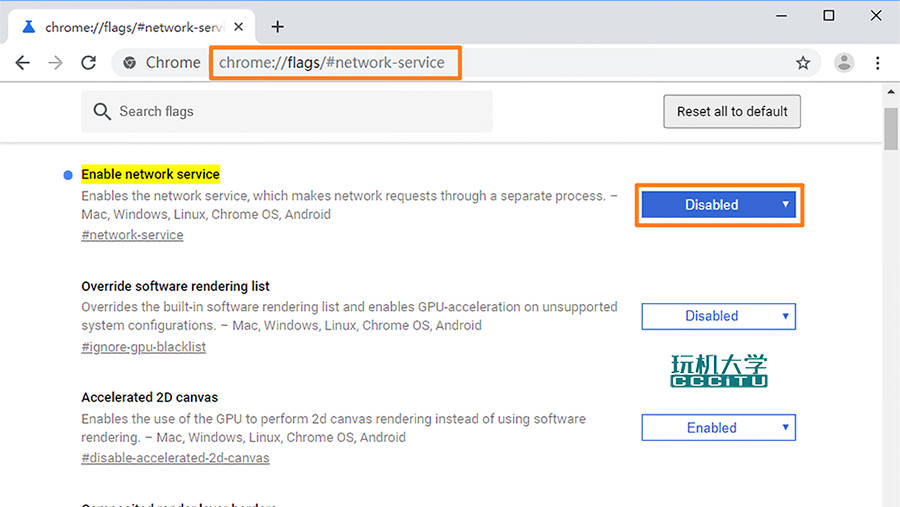Screen dimensions: 900x507
Task: Click the address bar URL
Action: coord(332,63)
